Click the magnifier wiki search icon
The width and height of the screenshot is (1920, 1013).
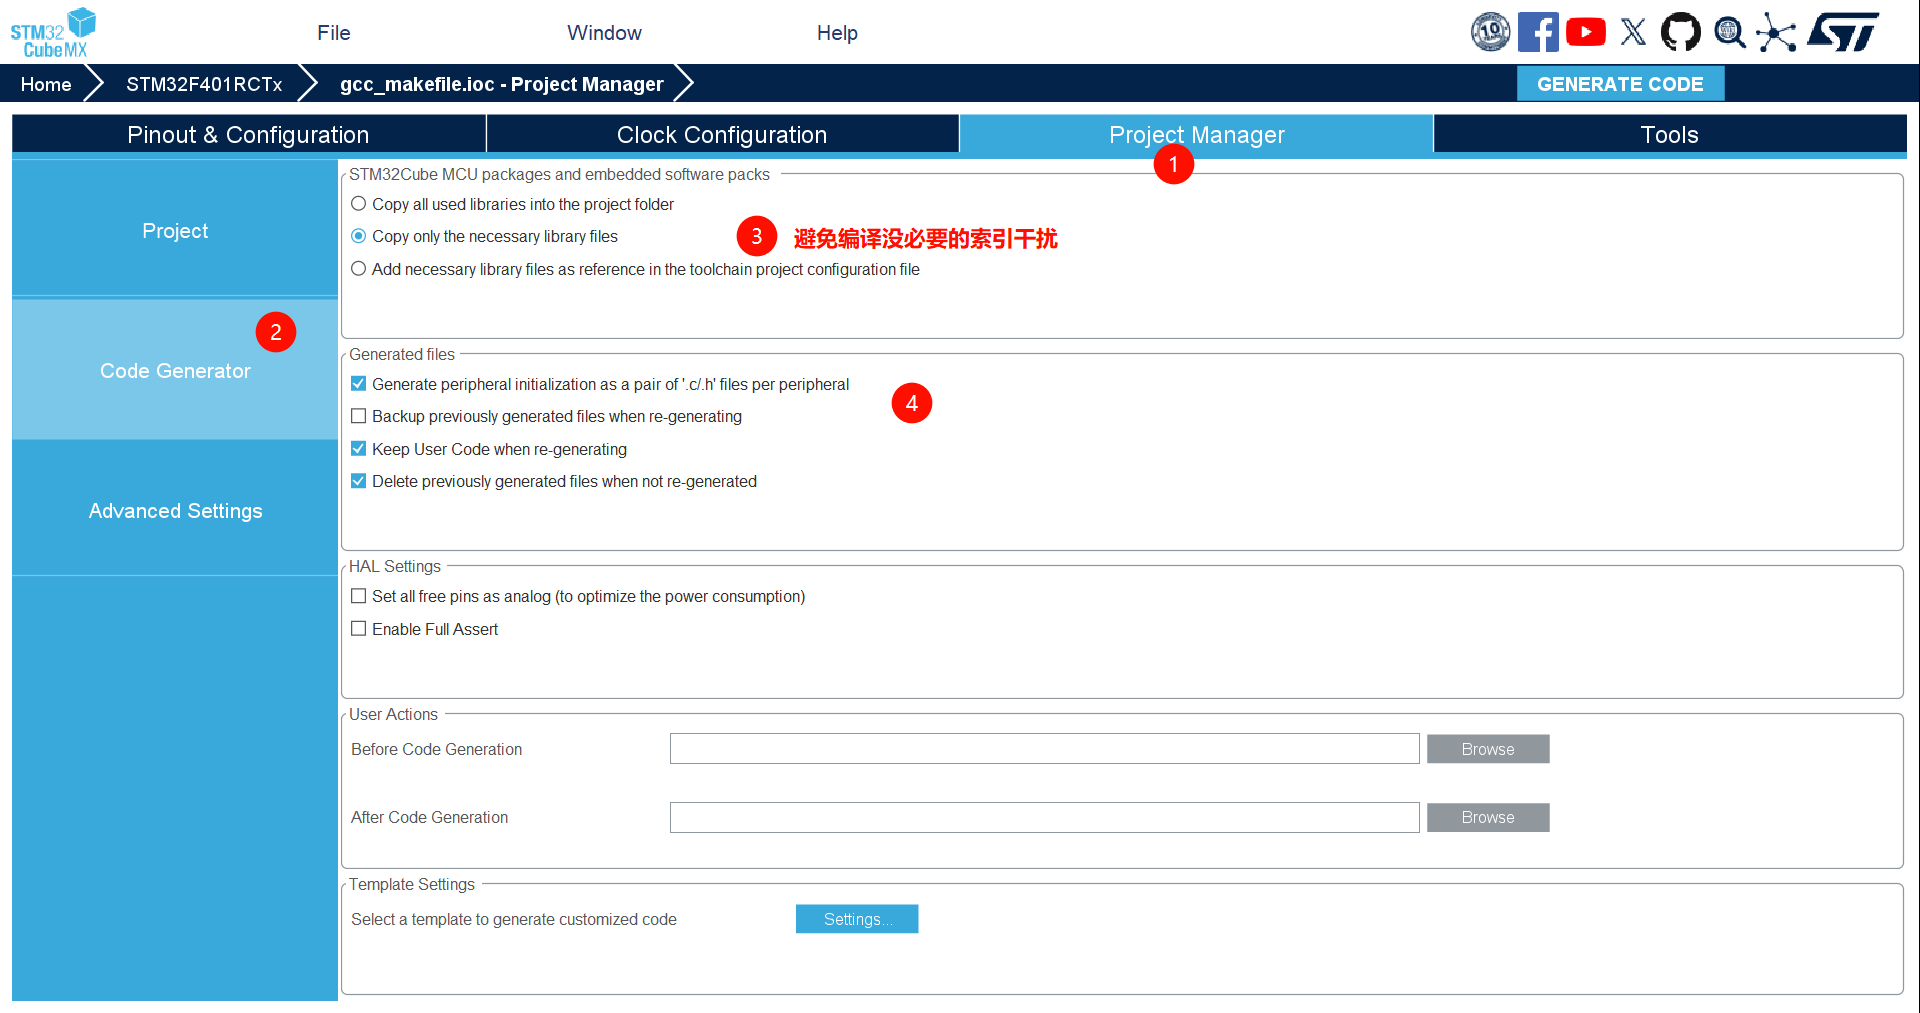pyautogui.click(x=1729, y=32)
